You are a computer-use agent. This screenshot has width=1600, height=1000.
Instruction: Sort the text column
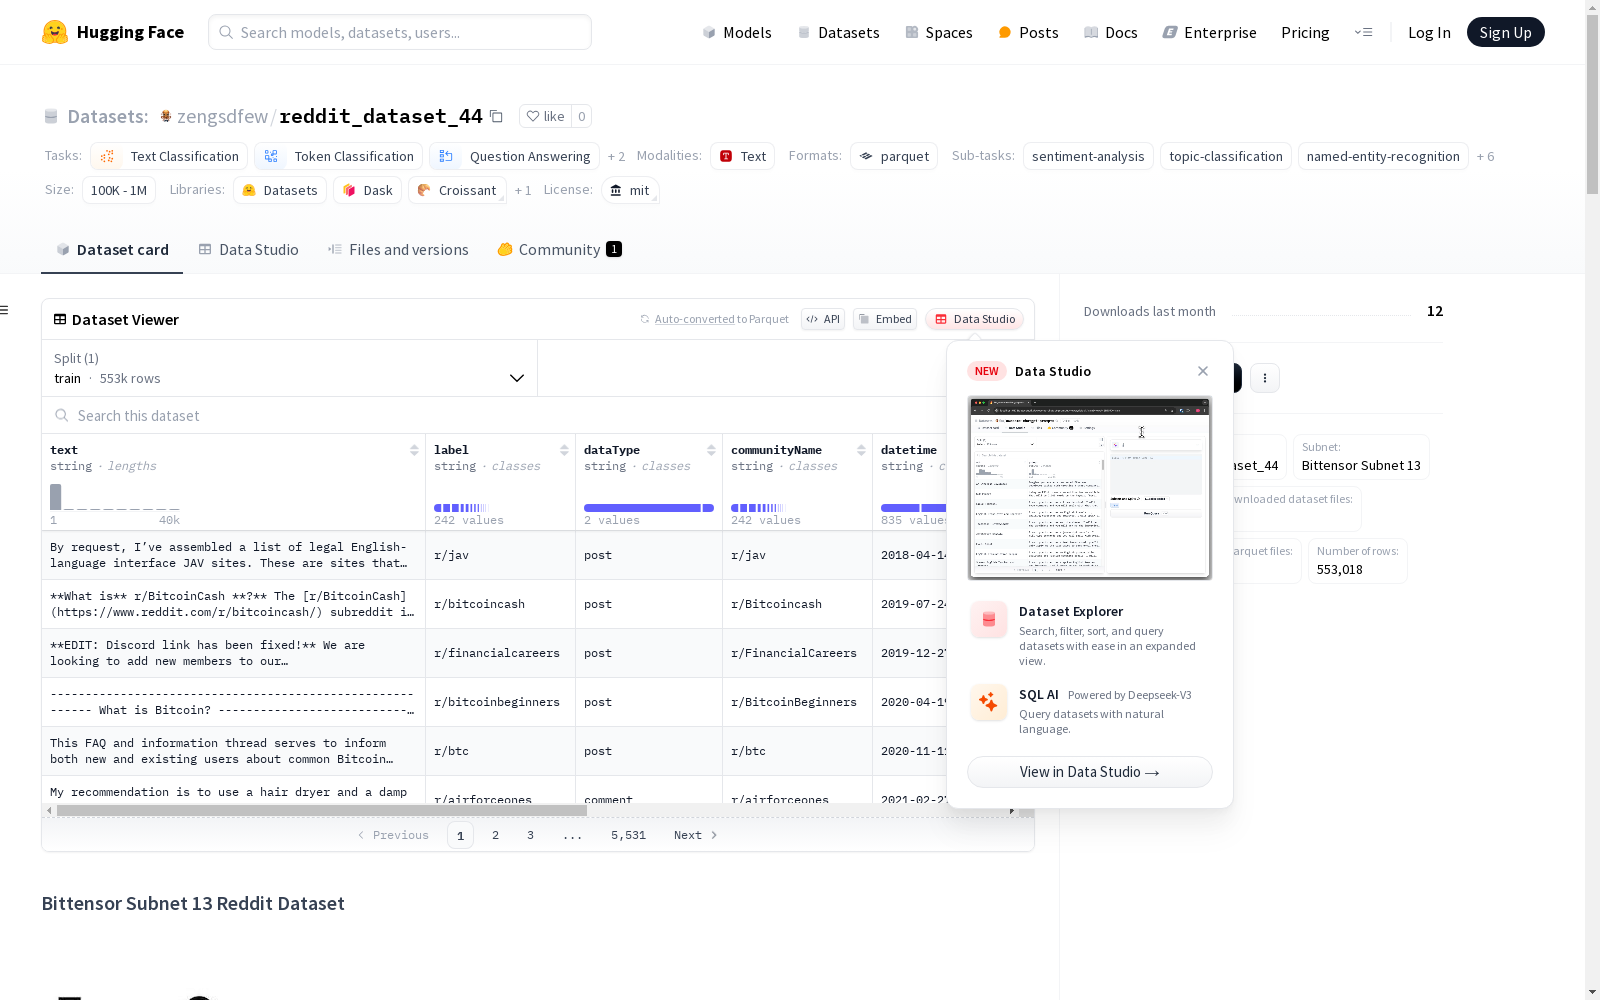point(414,450)
